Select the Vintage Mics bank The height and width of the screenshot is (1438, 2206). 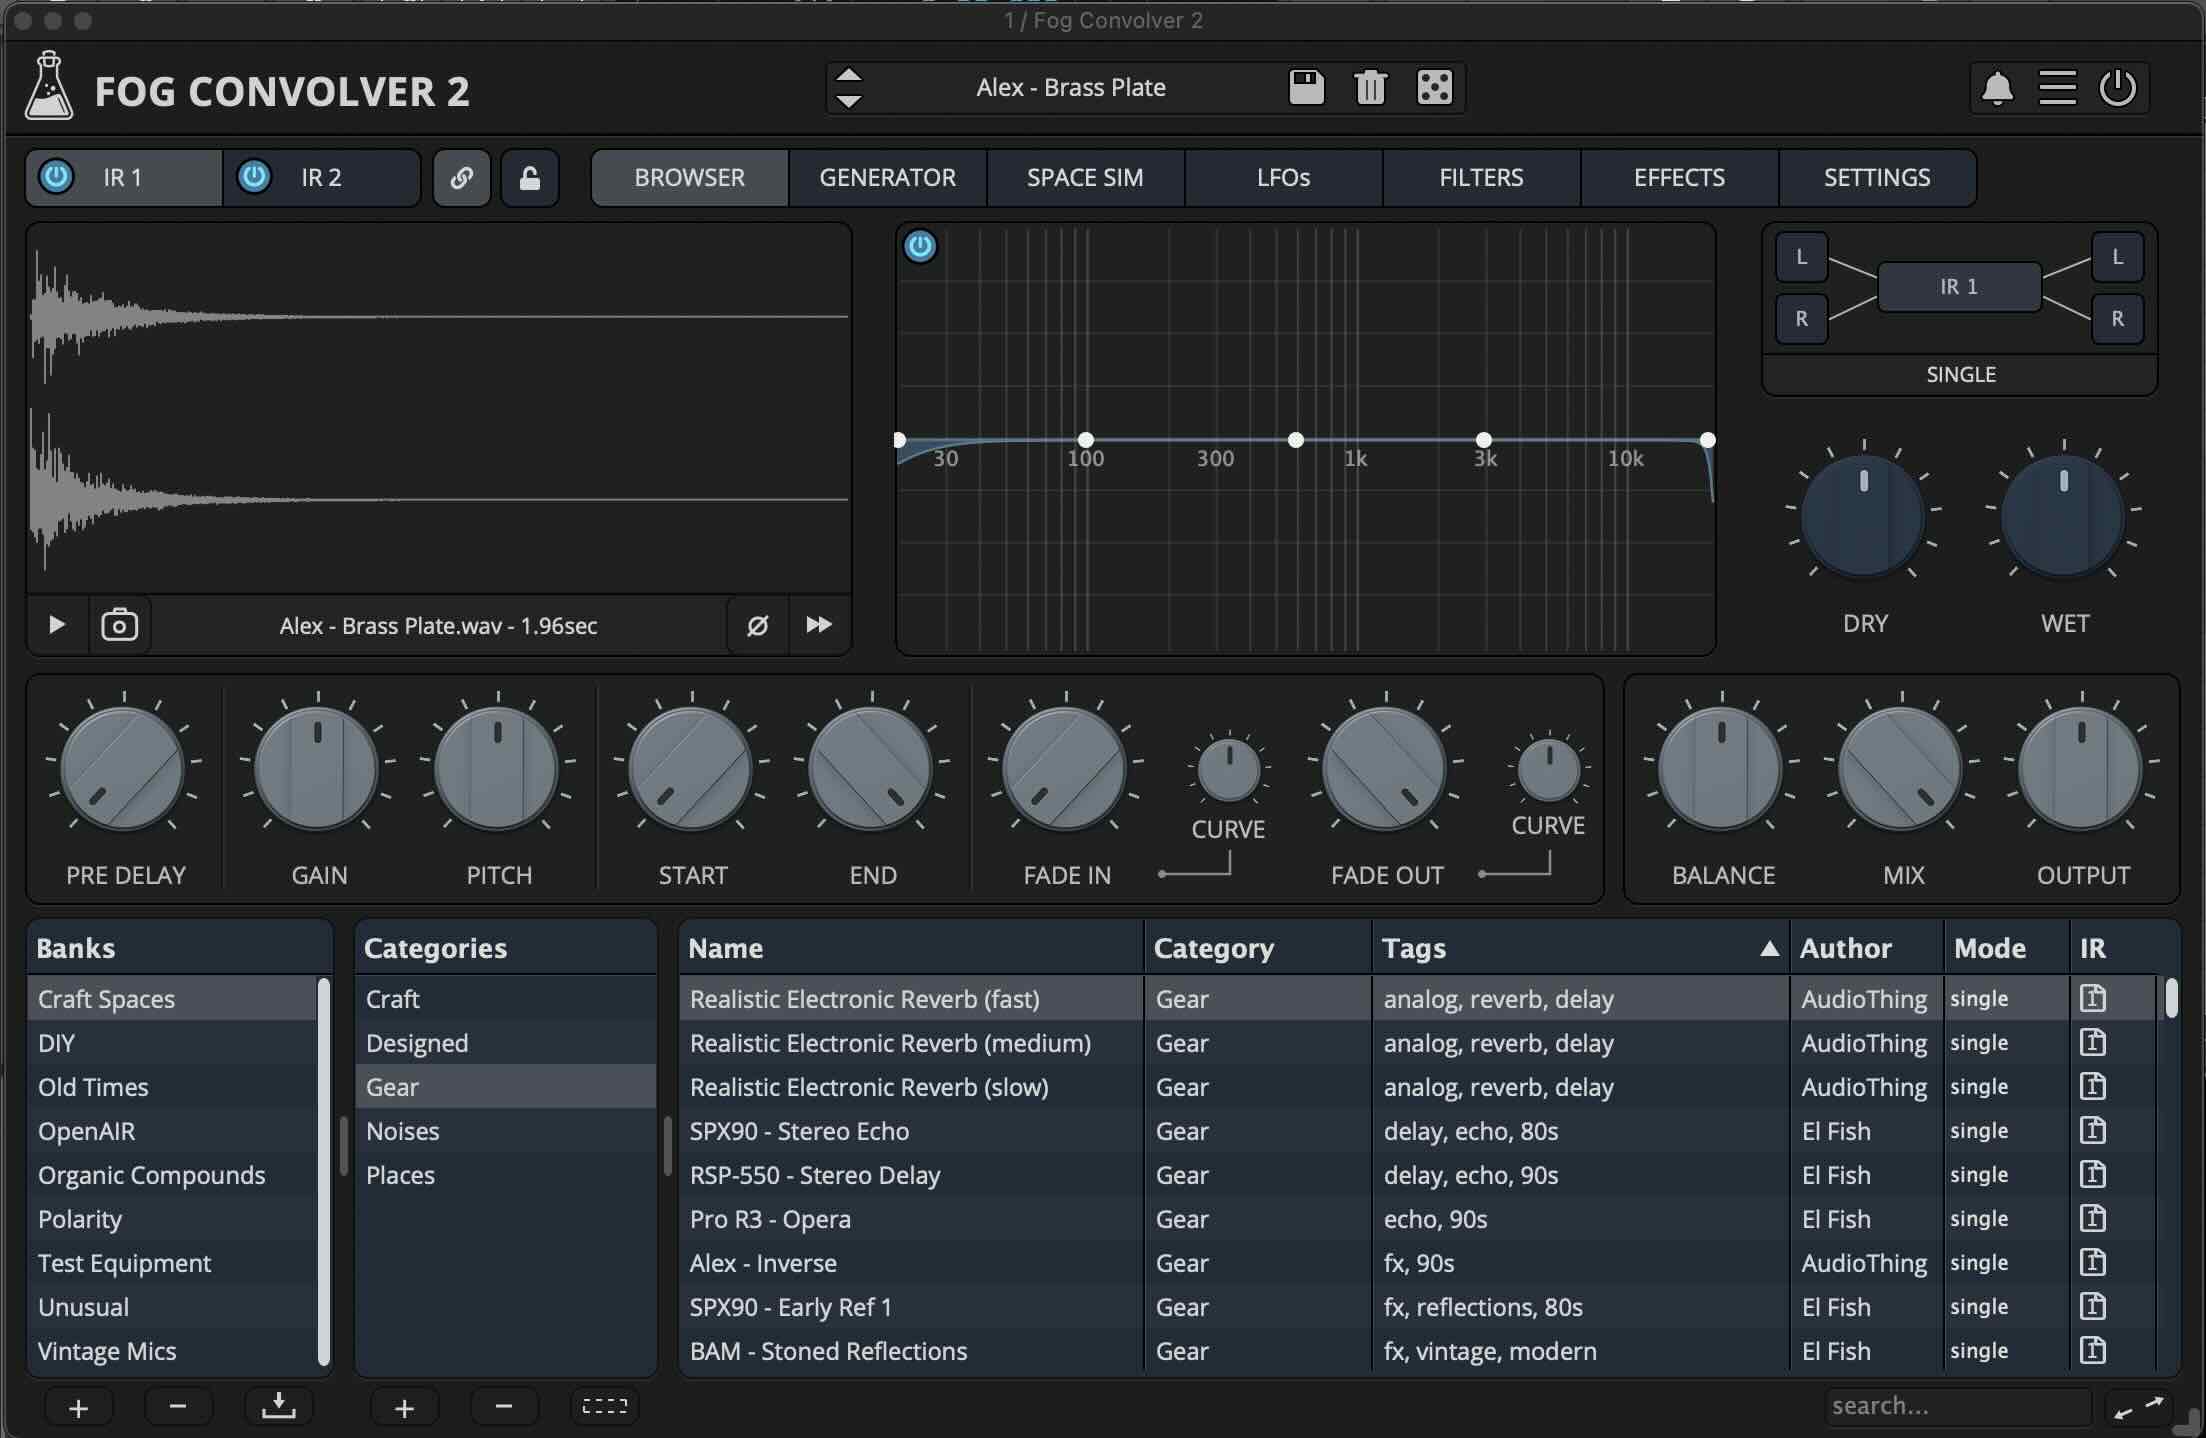172,1351
